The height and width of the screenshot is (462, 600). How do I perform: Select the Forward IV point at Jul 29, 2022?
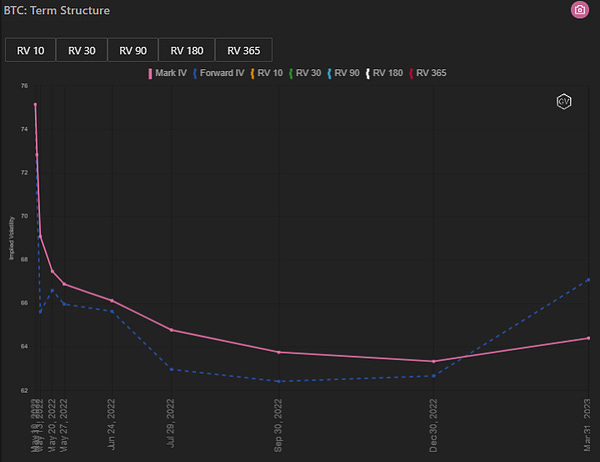coord(171,369)
